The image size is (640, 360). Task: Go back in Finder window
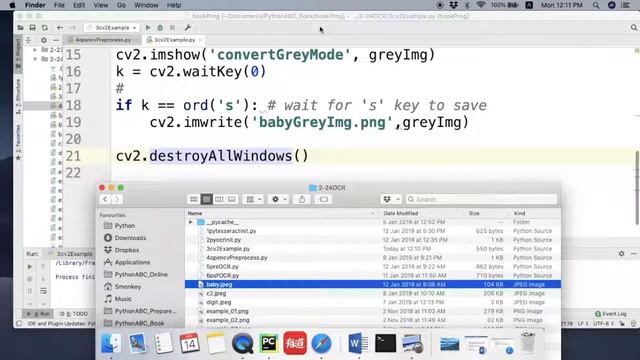pyautogui.click(x=105, y=199)
